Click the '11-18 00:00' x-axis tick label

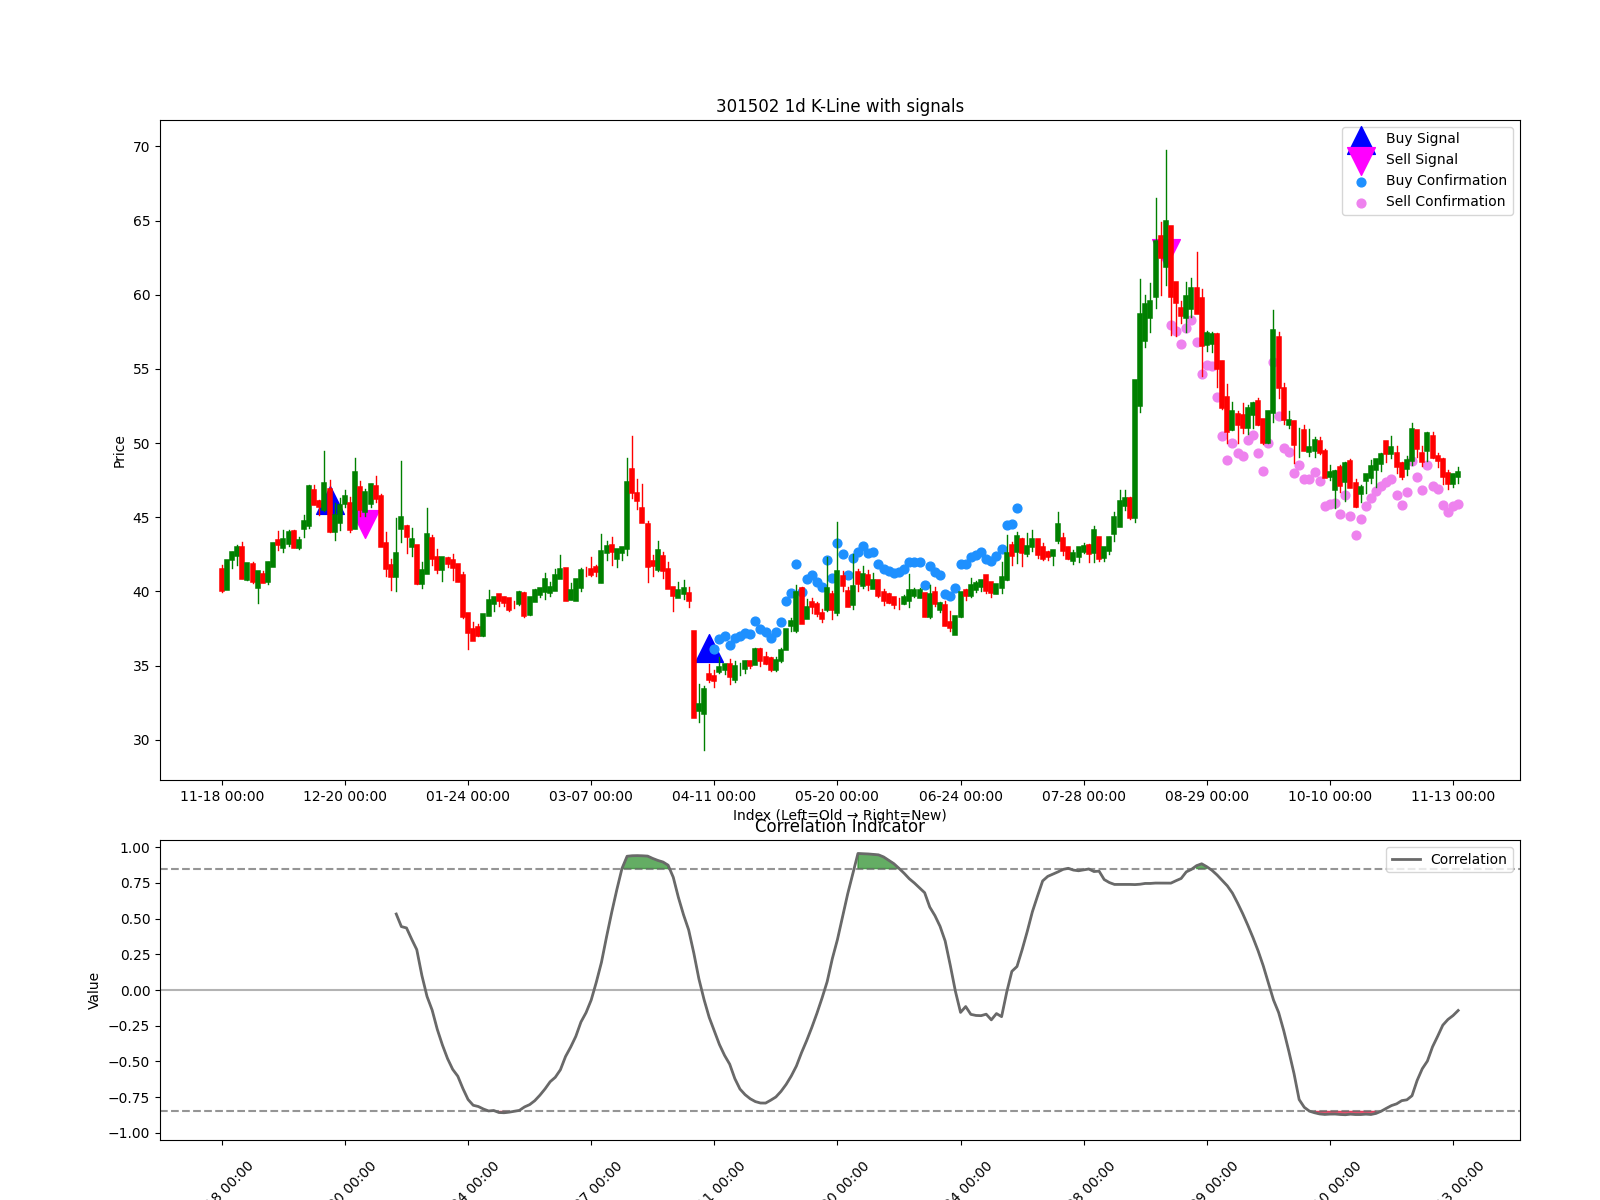224,796
